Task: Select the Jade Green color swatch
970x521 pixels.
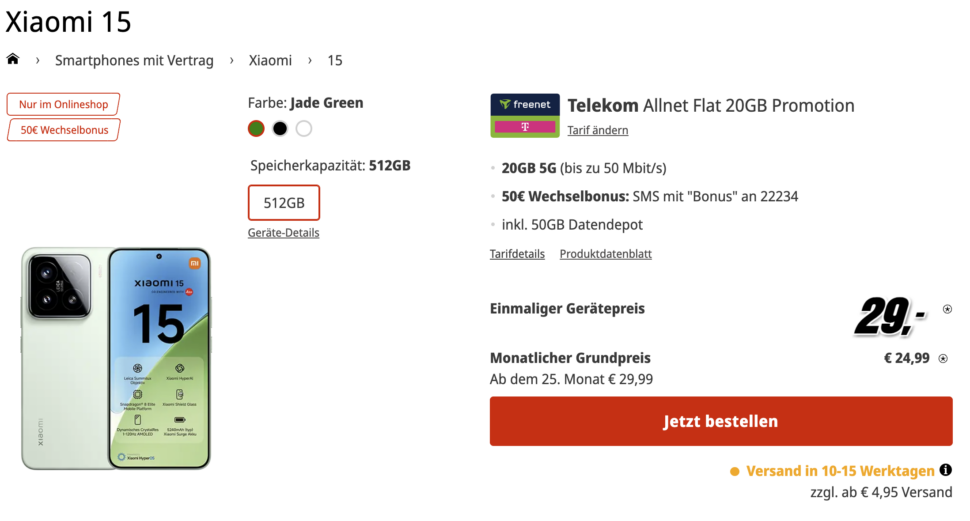Action: 256,129
